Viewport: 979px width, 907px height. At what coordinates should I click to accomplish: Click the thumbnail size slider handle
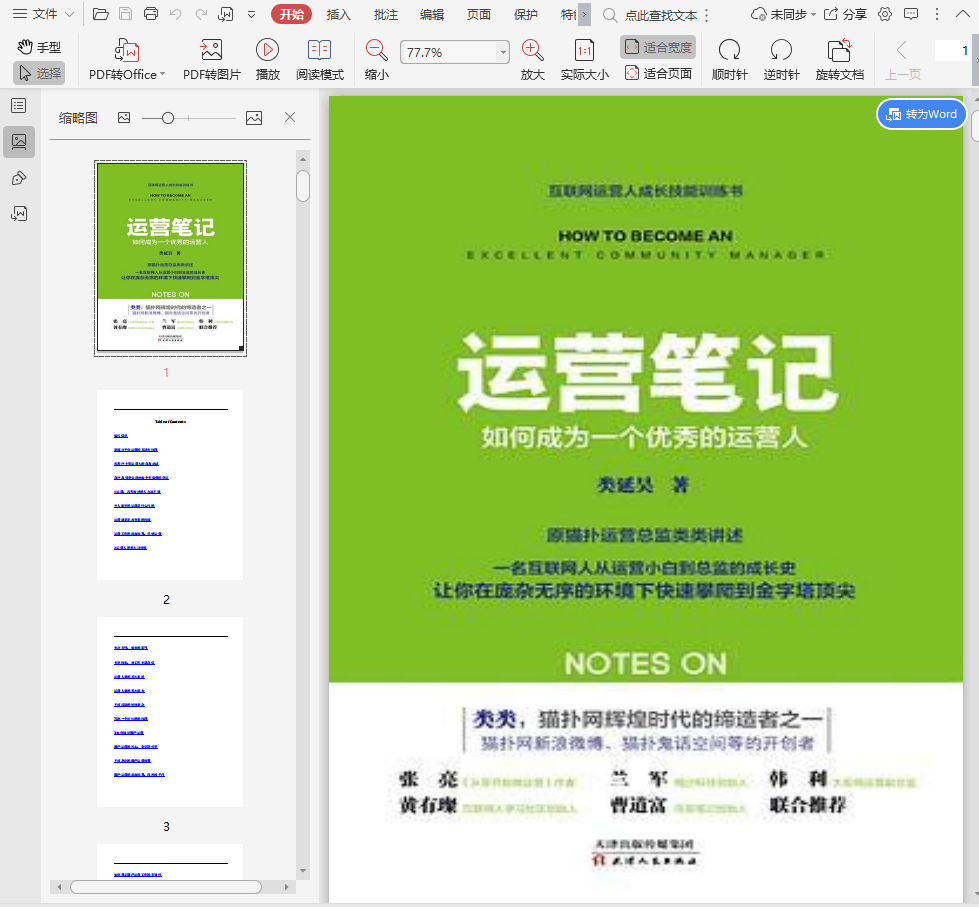pos(168,118)
